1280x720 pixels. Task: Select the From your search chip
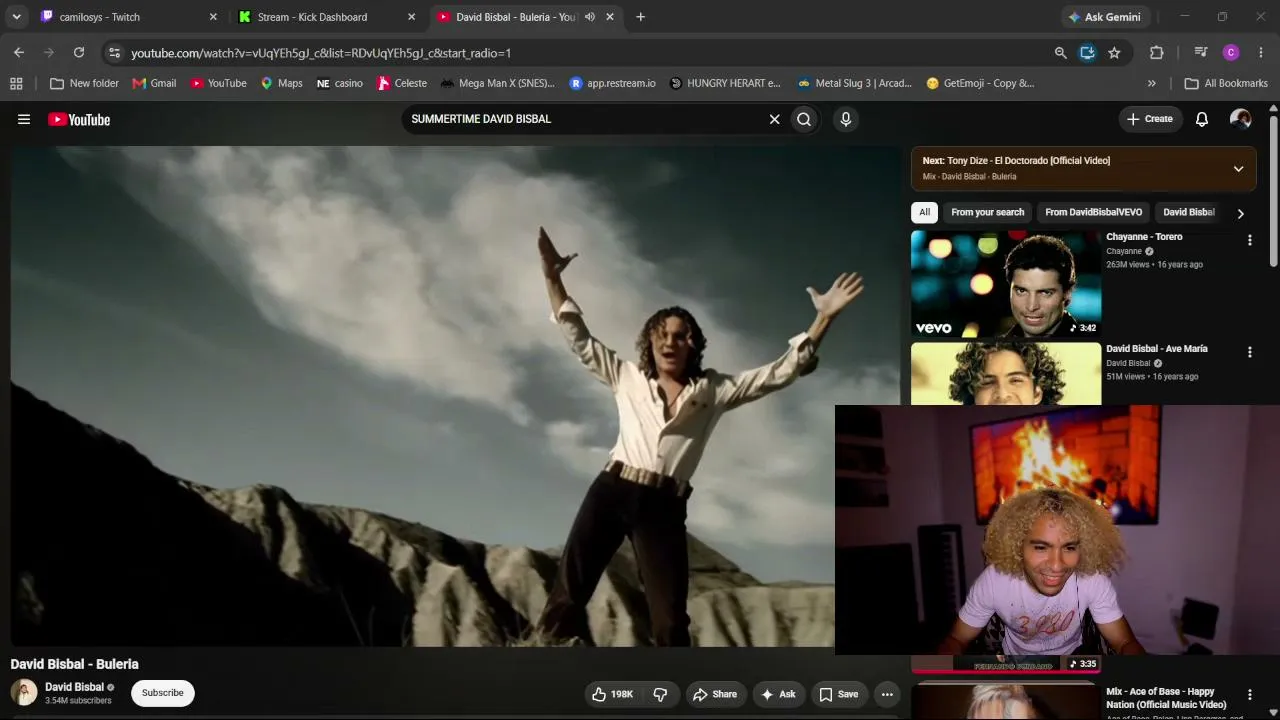(988, 212)
